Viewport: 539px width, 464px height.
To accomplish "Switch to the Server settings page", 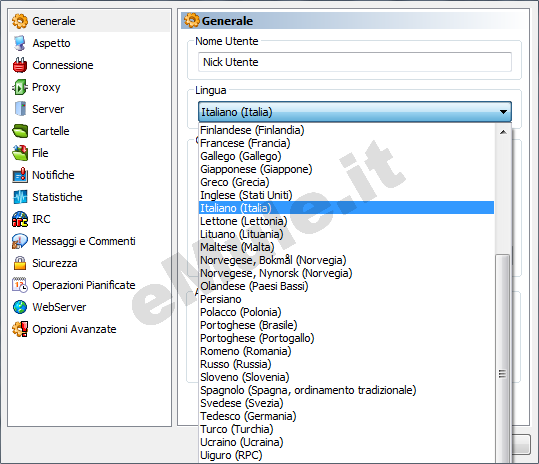I will [x=48, y=109].
